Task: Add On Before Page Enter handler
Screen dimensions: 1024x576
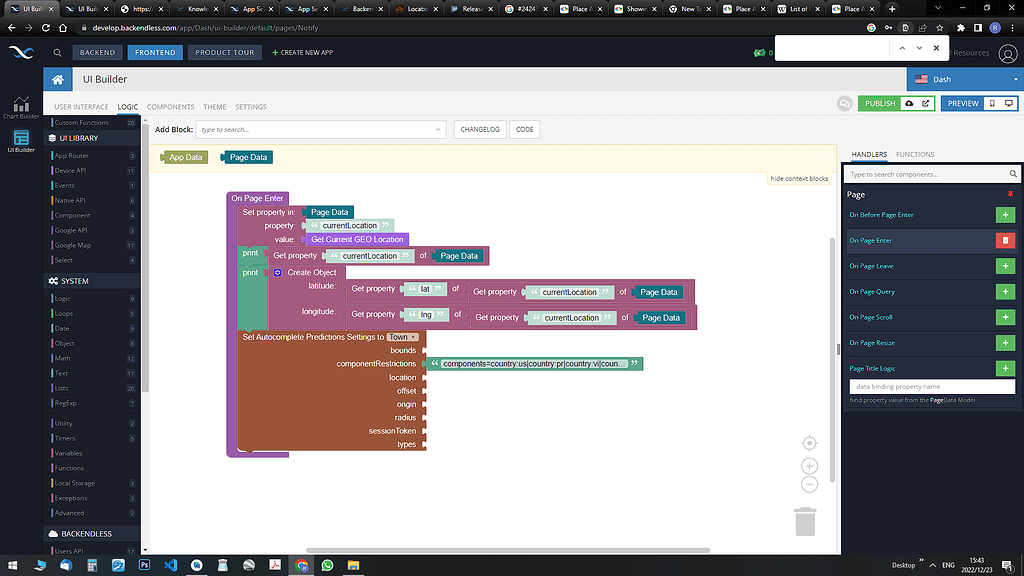Action: click(x=1005, y=215)
